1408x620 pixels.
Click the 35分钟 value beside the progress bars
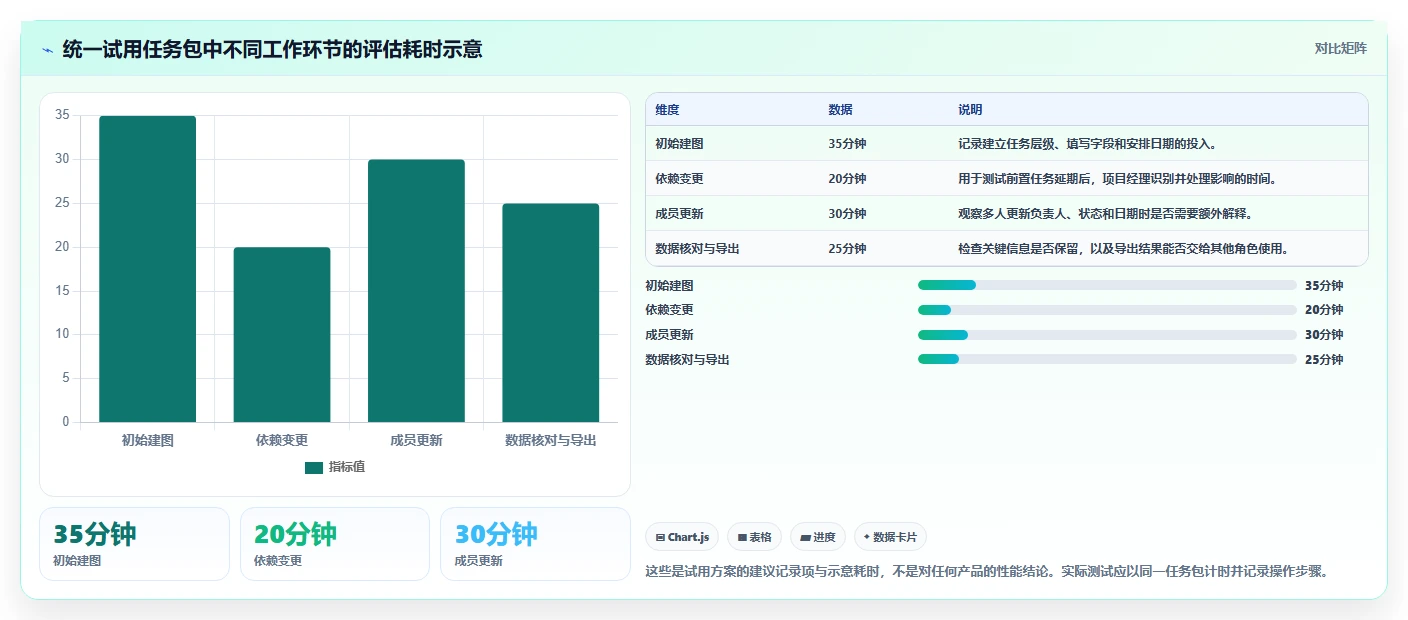1324,285
